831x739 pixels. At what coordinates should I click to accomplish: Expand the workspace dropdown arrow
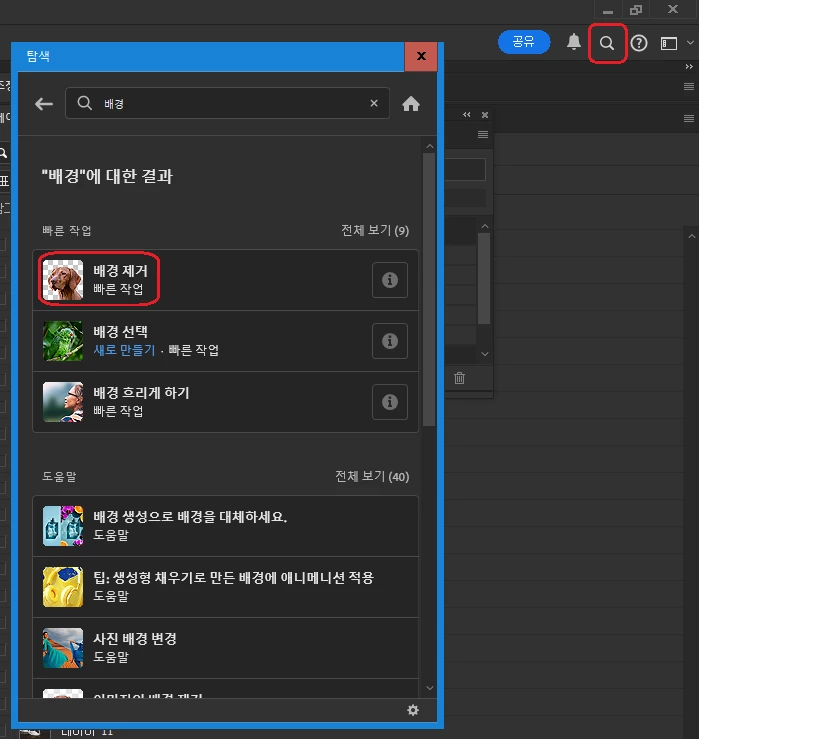coord(690,42)
